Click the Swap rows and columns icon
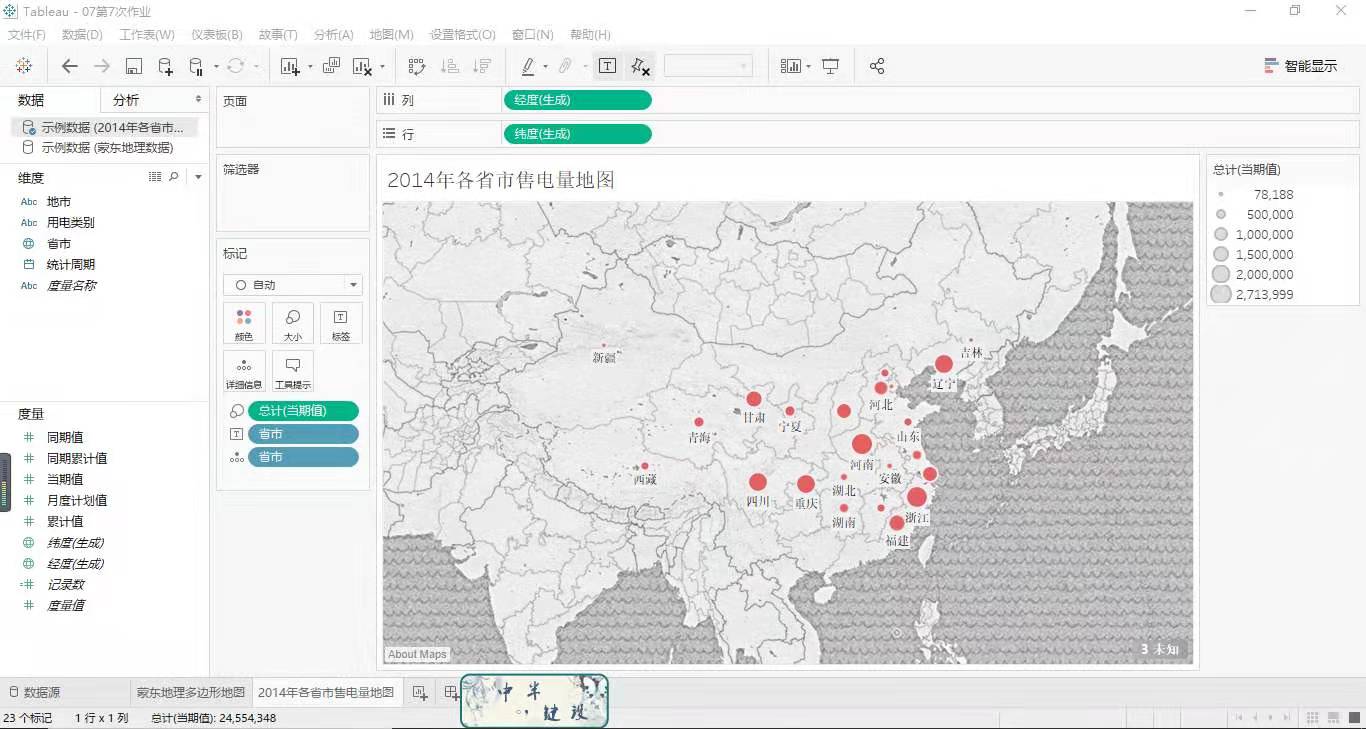Screen dimensions: 1366x729 (x=417, y=66)
